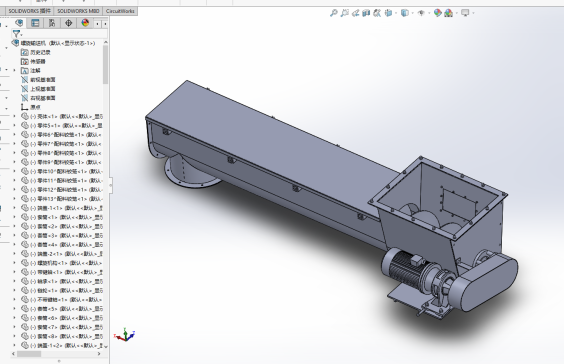Select the 零件12 component row
Screen dimensions: 564x364
(62, 190)
